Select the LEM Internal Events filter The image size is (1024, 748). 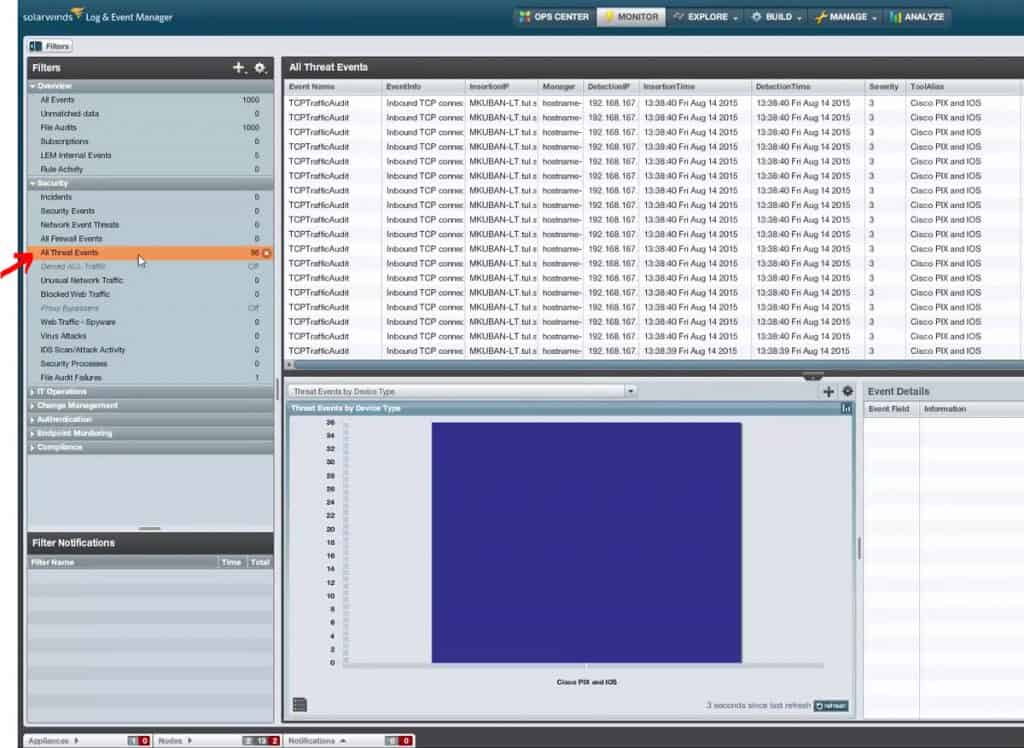coord(150,155)
